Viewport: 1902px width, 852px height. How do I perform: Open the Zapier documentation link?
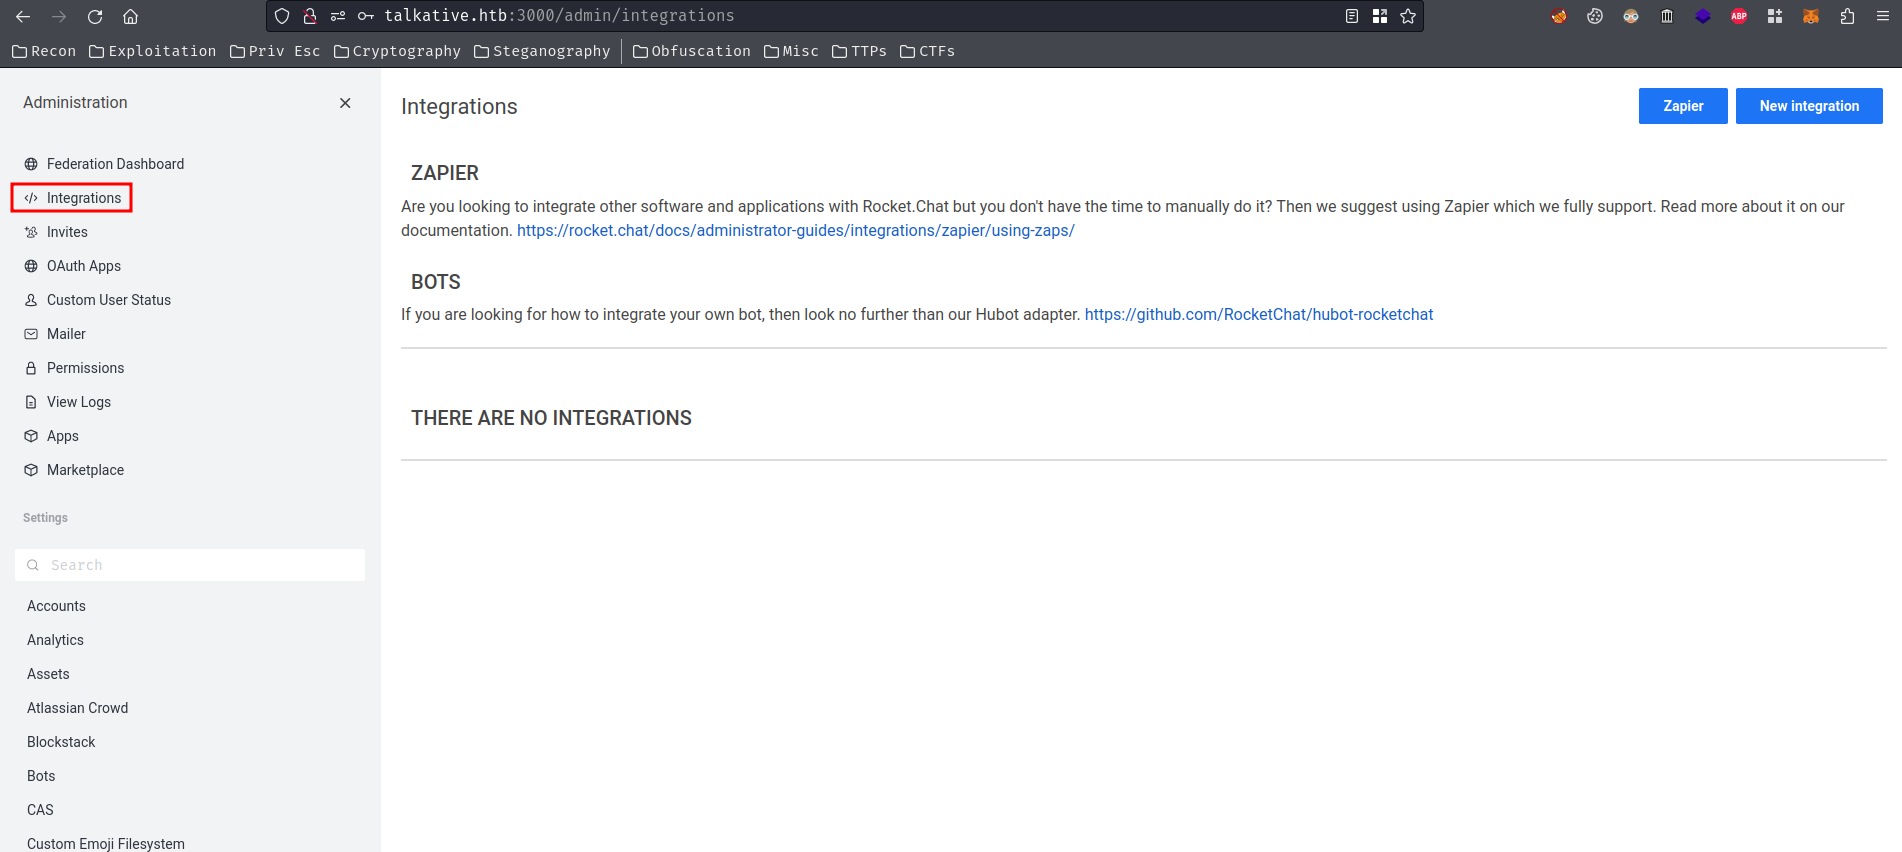[x=796, y=230]
